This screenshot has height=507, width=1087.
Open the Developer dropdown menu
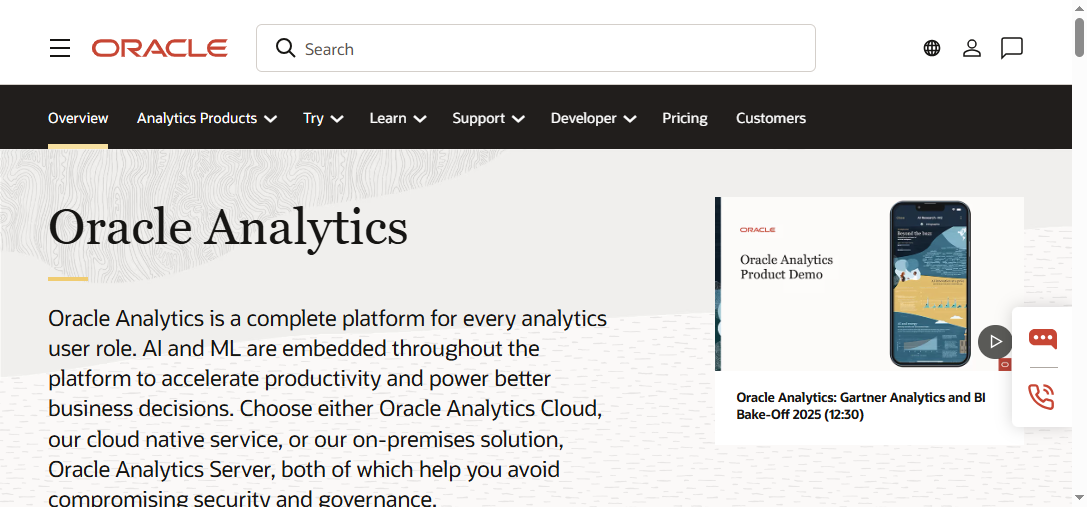[x=593, y=118]
